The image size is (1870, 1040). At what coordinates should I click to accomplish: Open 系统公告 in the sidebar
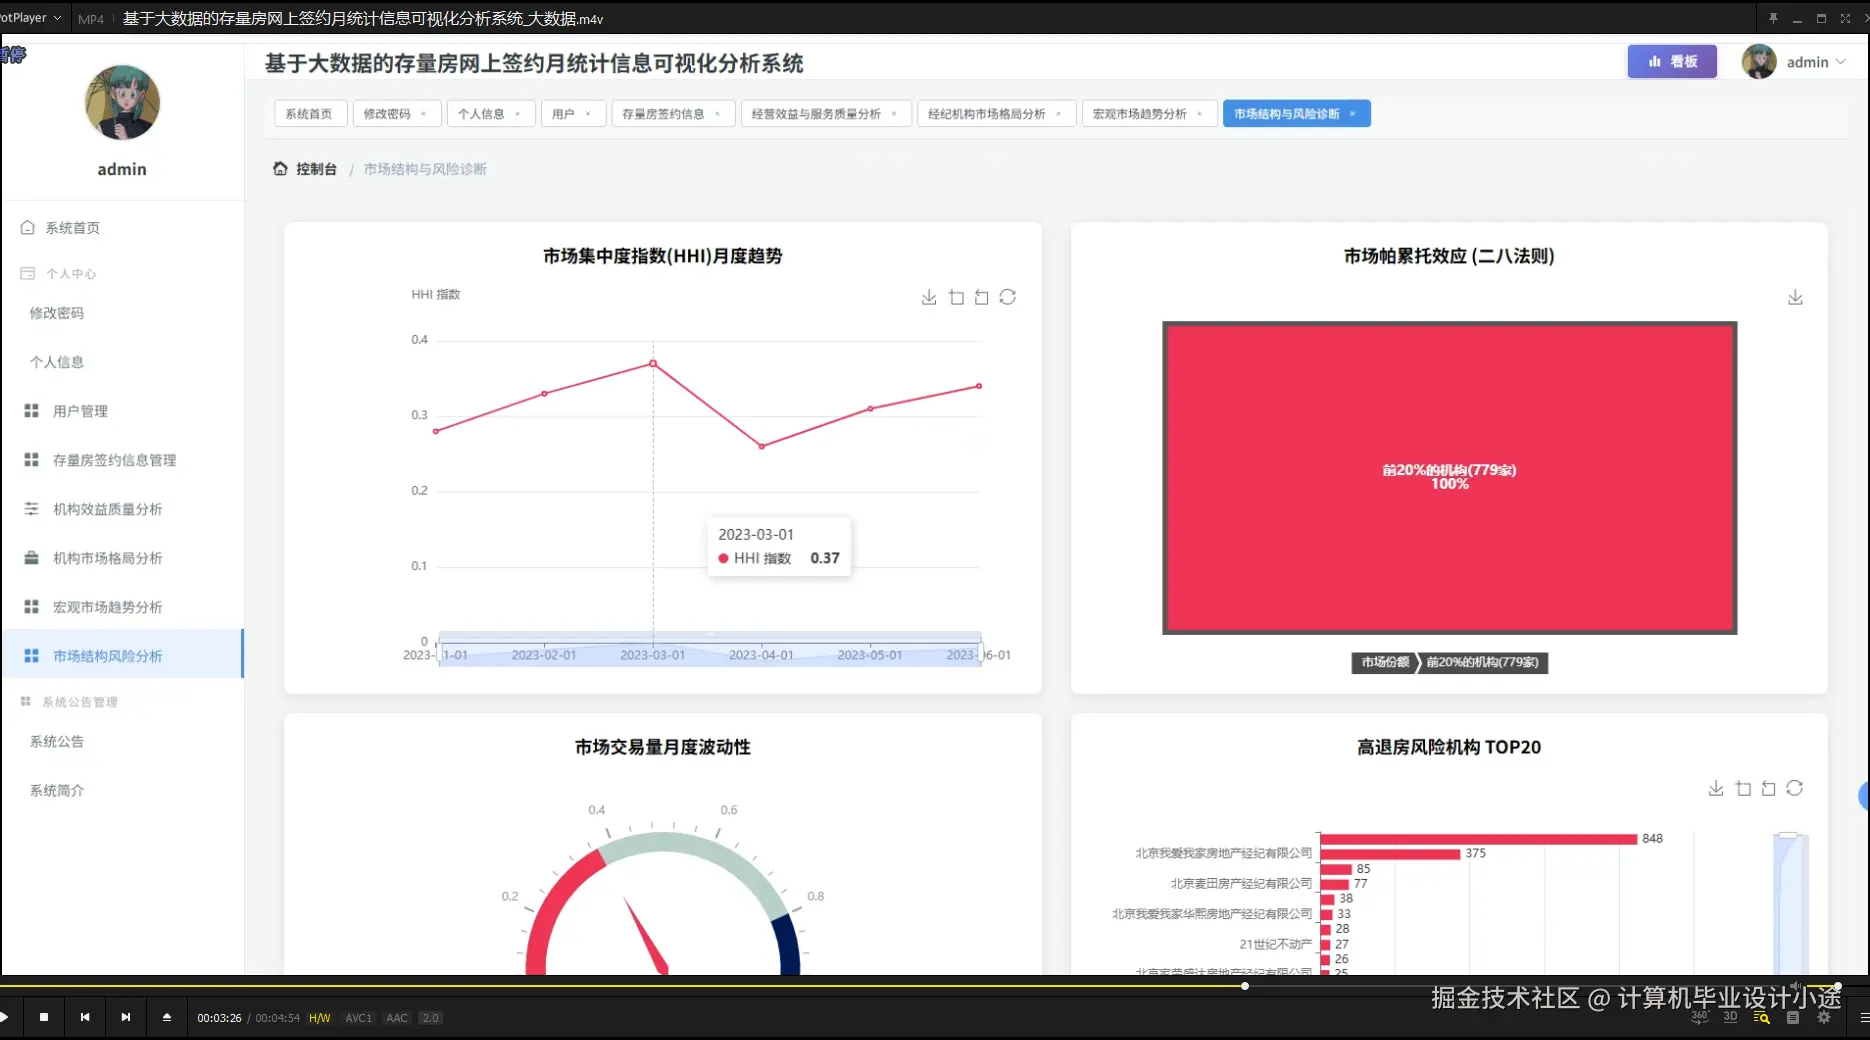(122, 742)
